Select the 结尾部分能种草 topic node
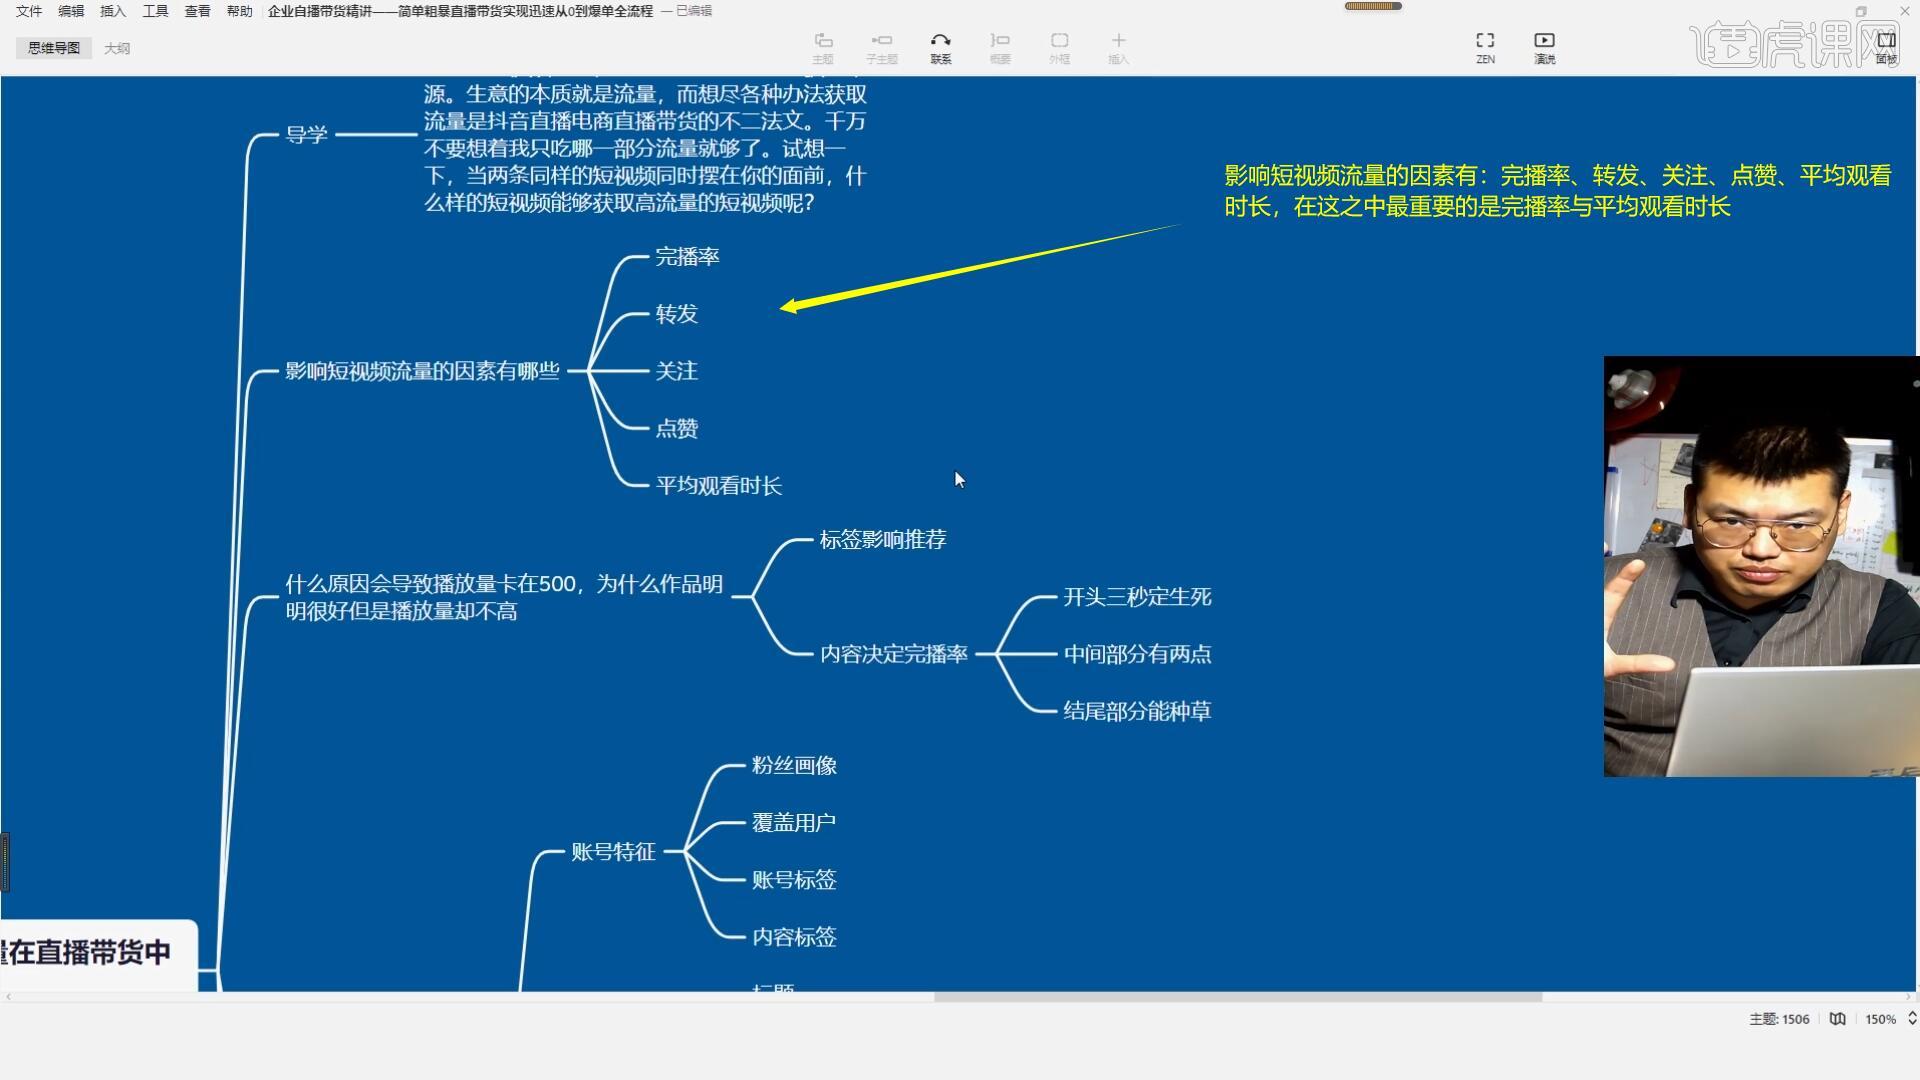 coord(1137,711)
